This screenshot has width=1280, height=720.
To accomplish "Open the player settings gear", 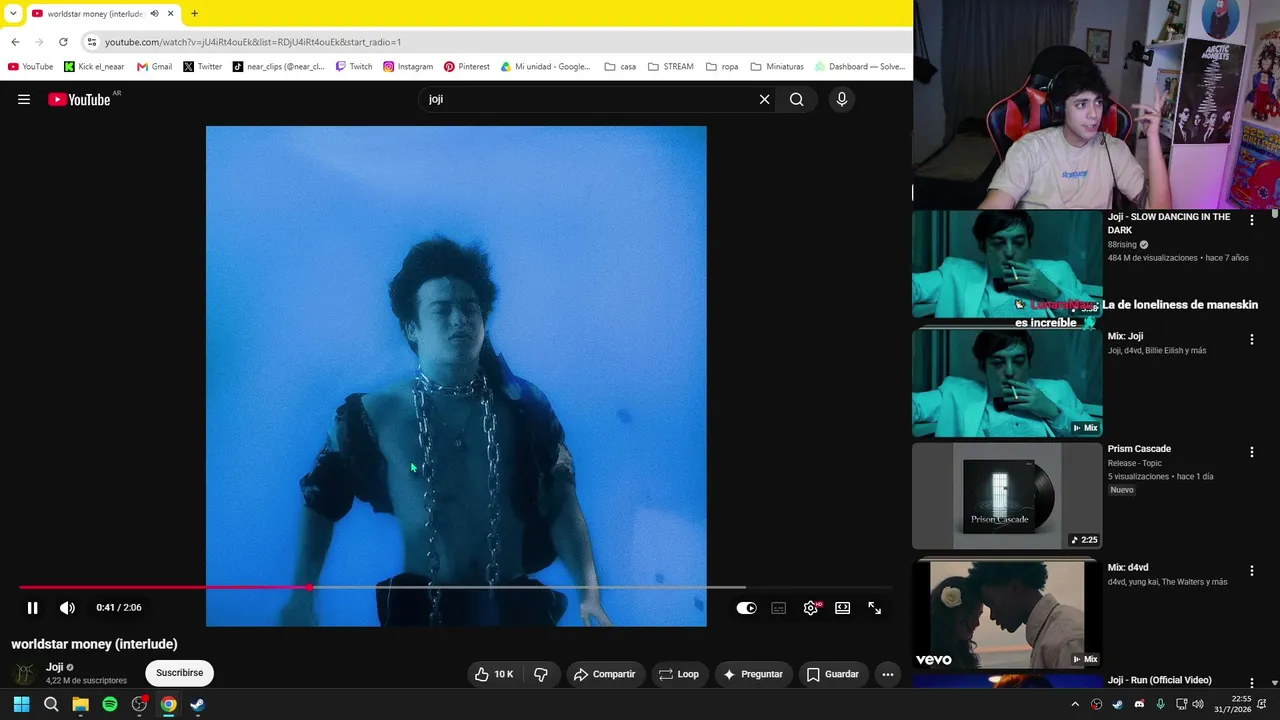I will (811, 608).
